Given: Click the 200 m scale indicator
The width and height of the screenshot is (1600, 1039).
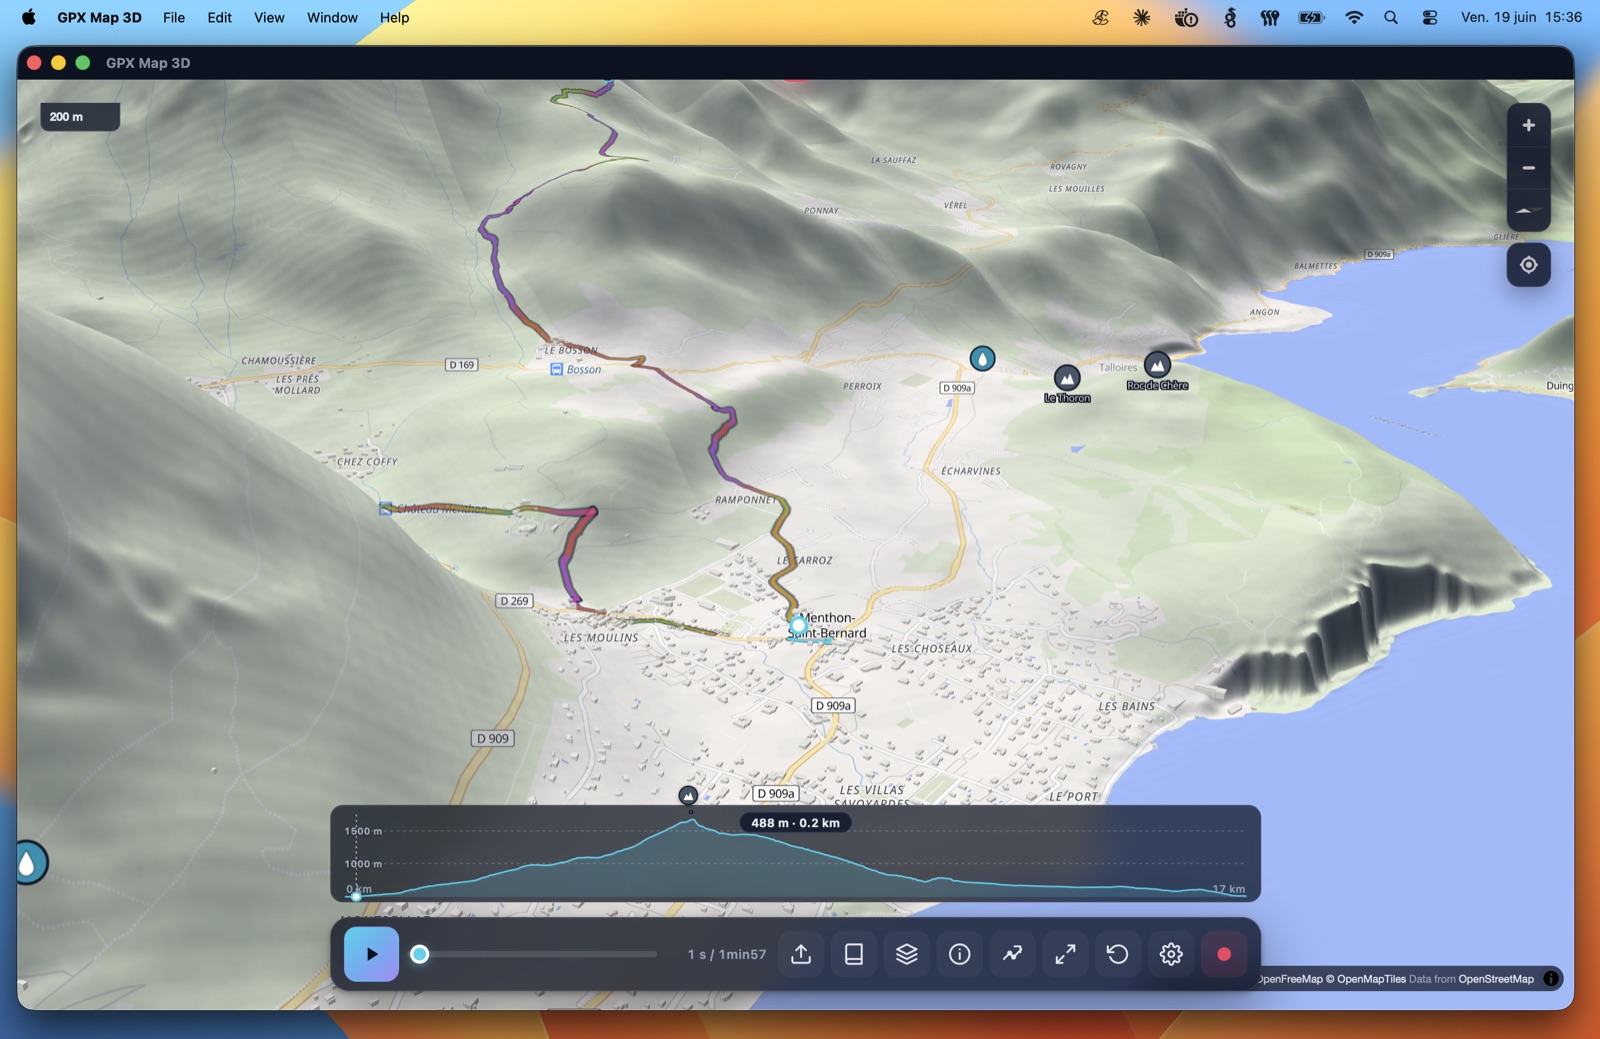Looking at the screenshot, I should coord(80,117).
